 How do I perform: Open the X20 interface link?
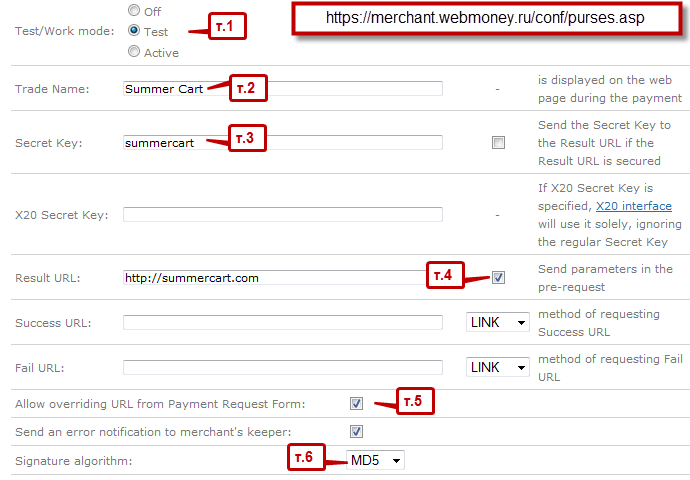(x=633, y=206)
